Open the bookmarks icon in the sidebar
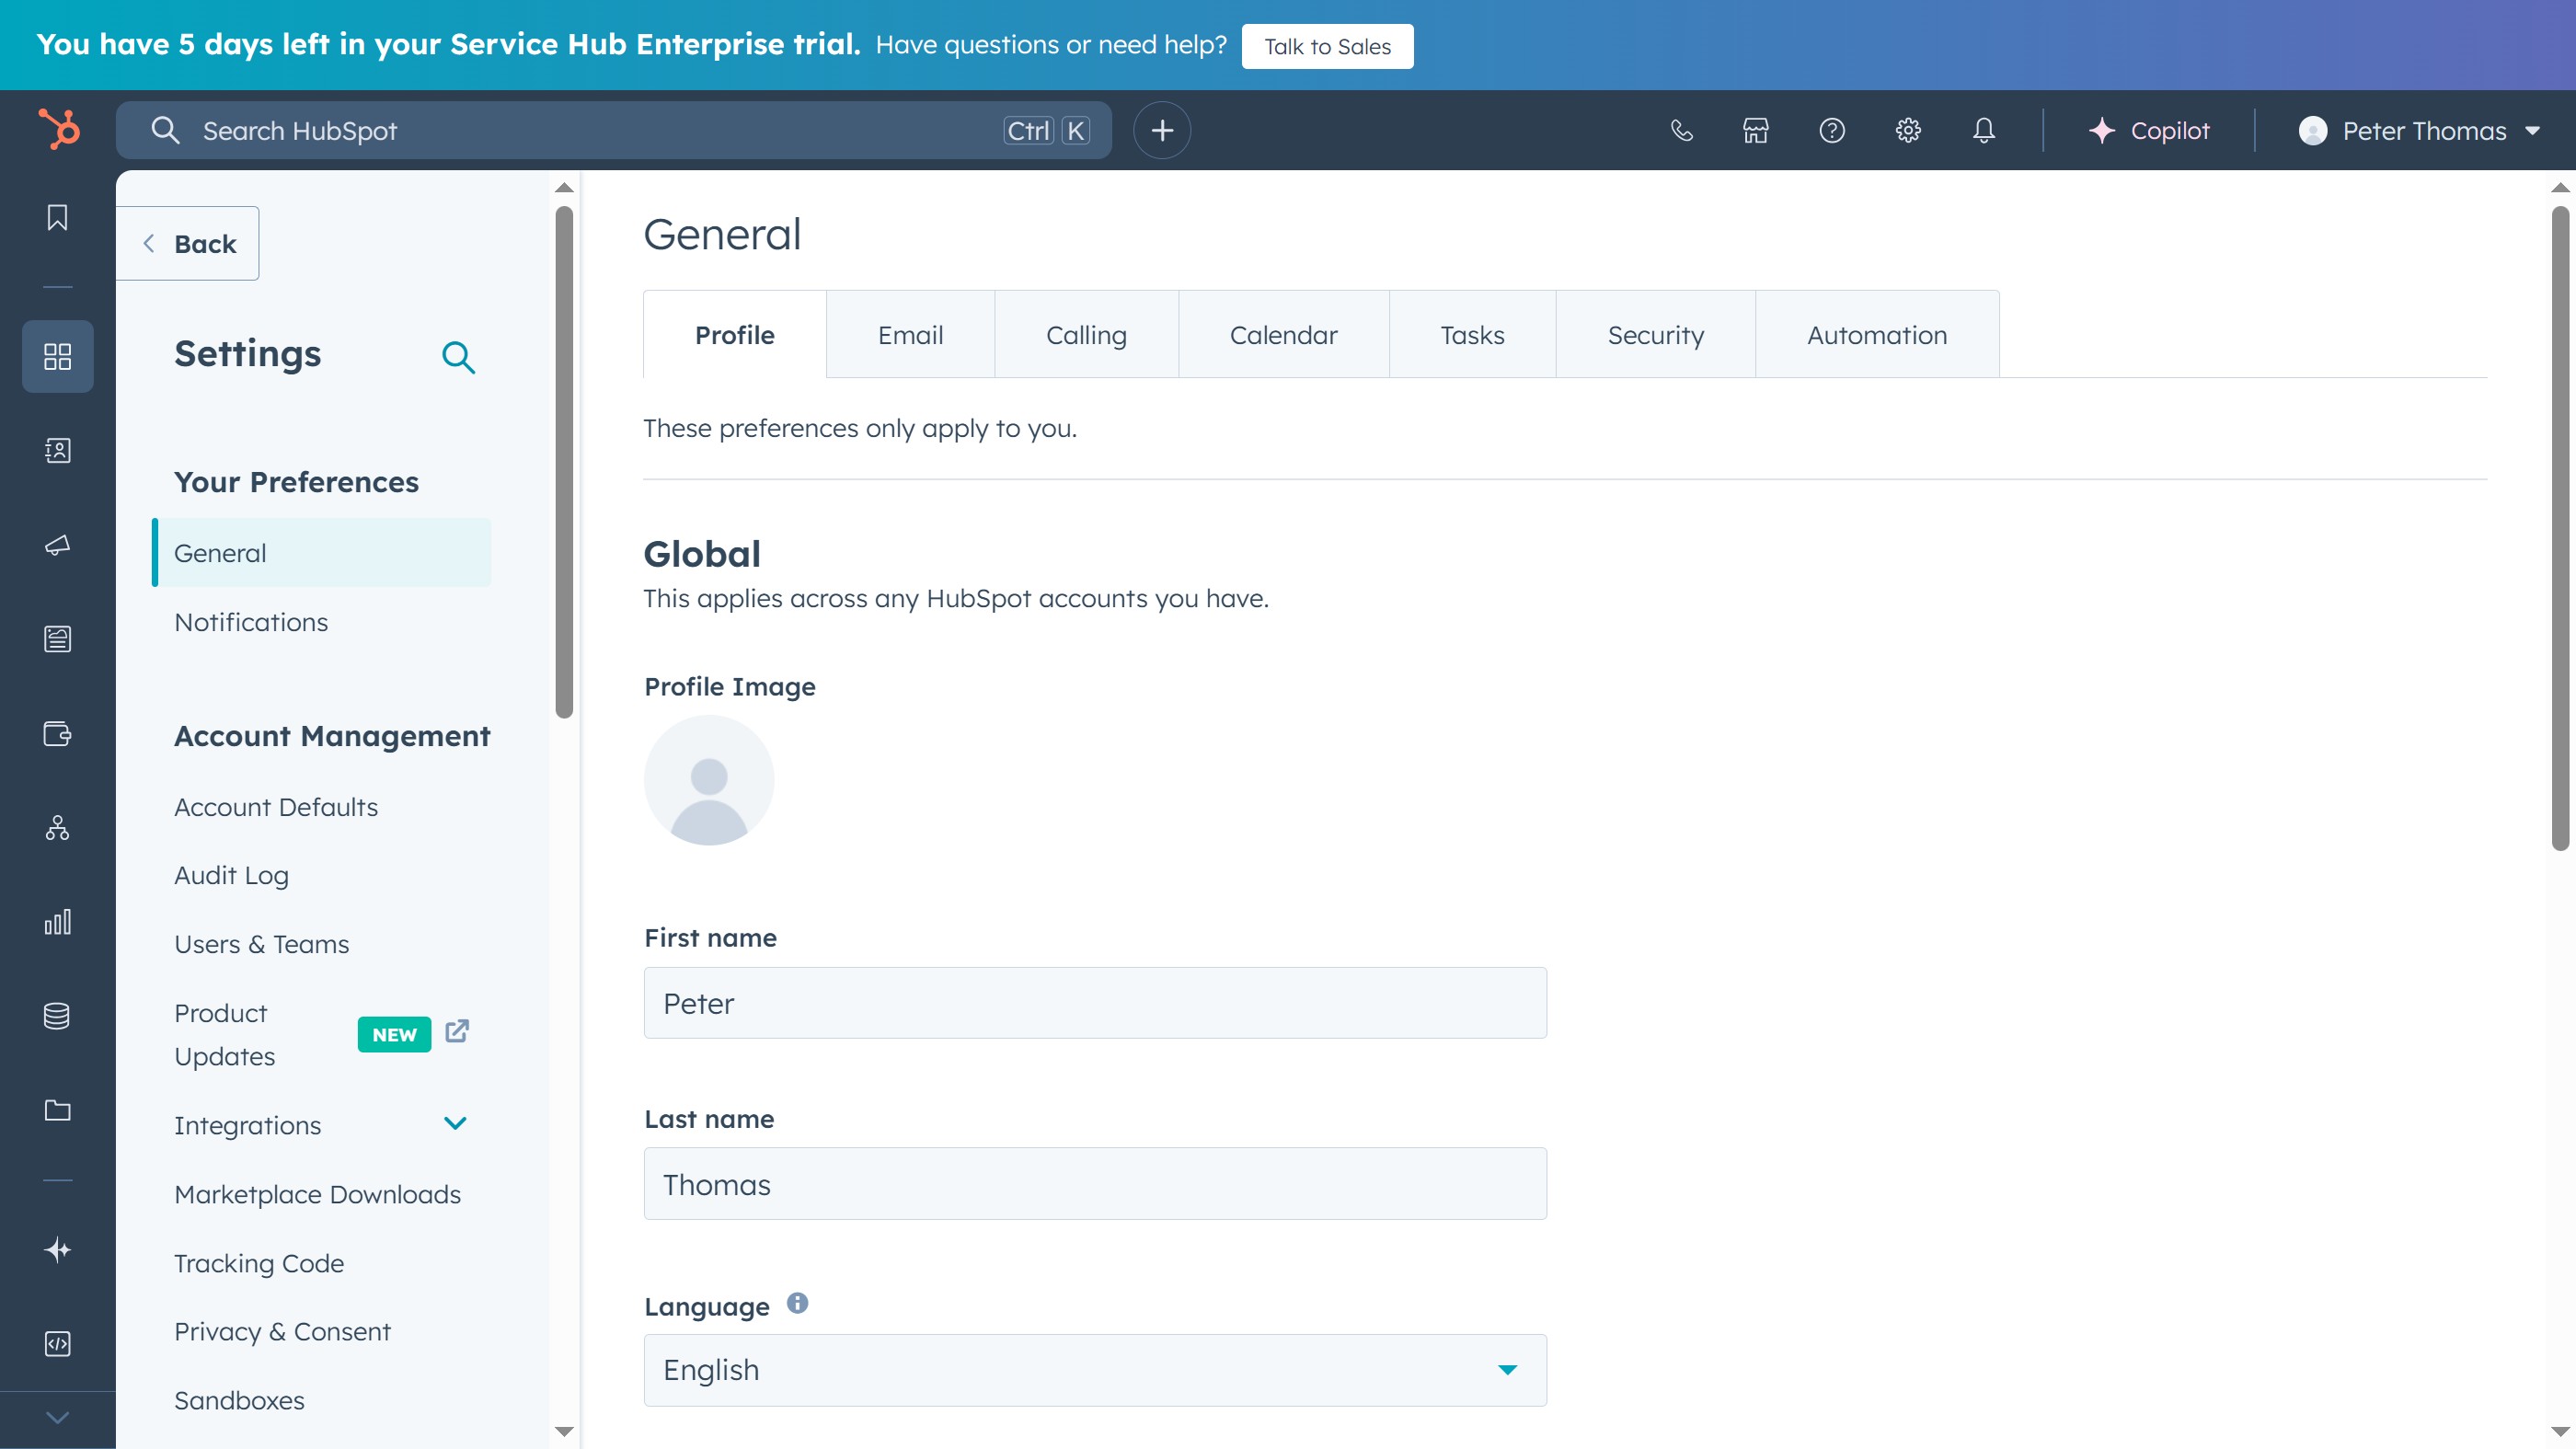The image size is (2576, 1449). click(57, 218)
